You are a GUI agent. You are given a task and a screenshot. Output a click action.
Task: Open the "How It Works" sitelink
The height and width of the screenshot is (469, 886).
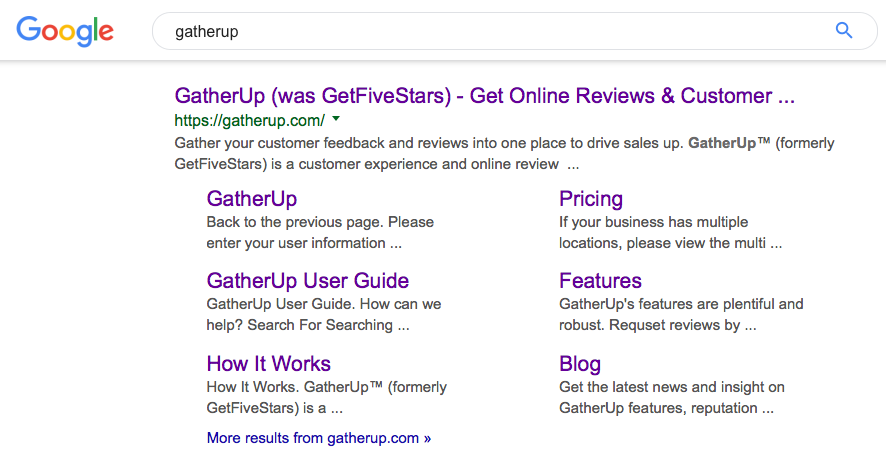pyautogui.click(x=268, y=363)
